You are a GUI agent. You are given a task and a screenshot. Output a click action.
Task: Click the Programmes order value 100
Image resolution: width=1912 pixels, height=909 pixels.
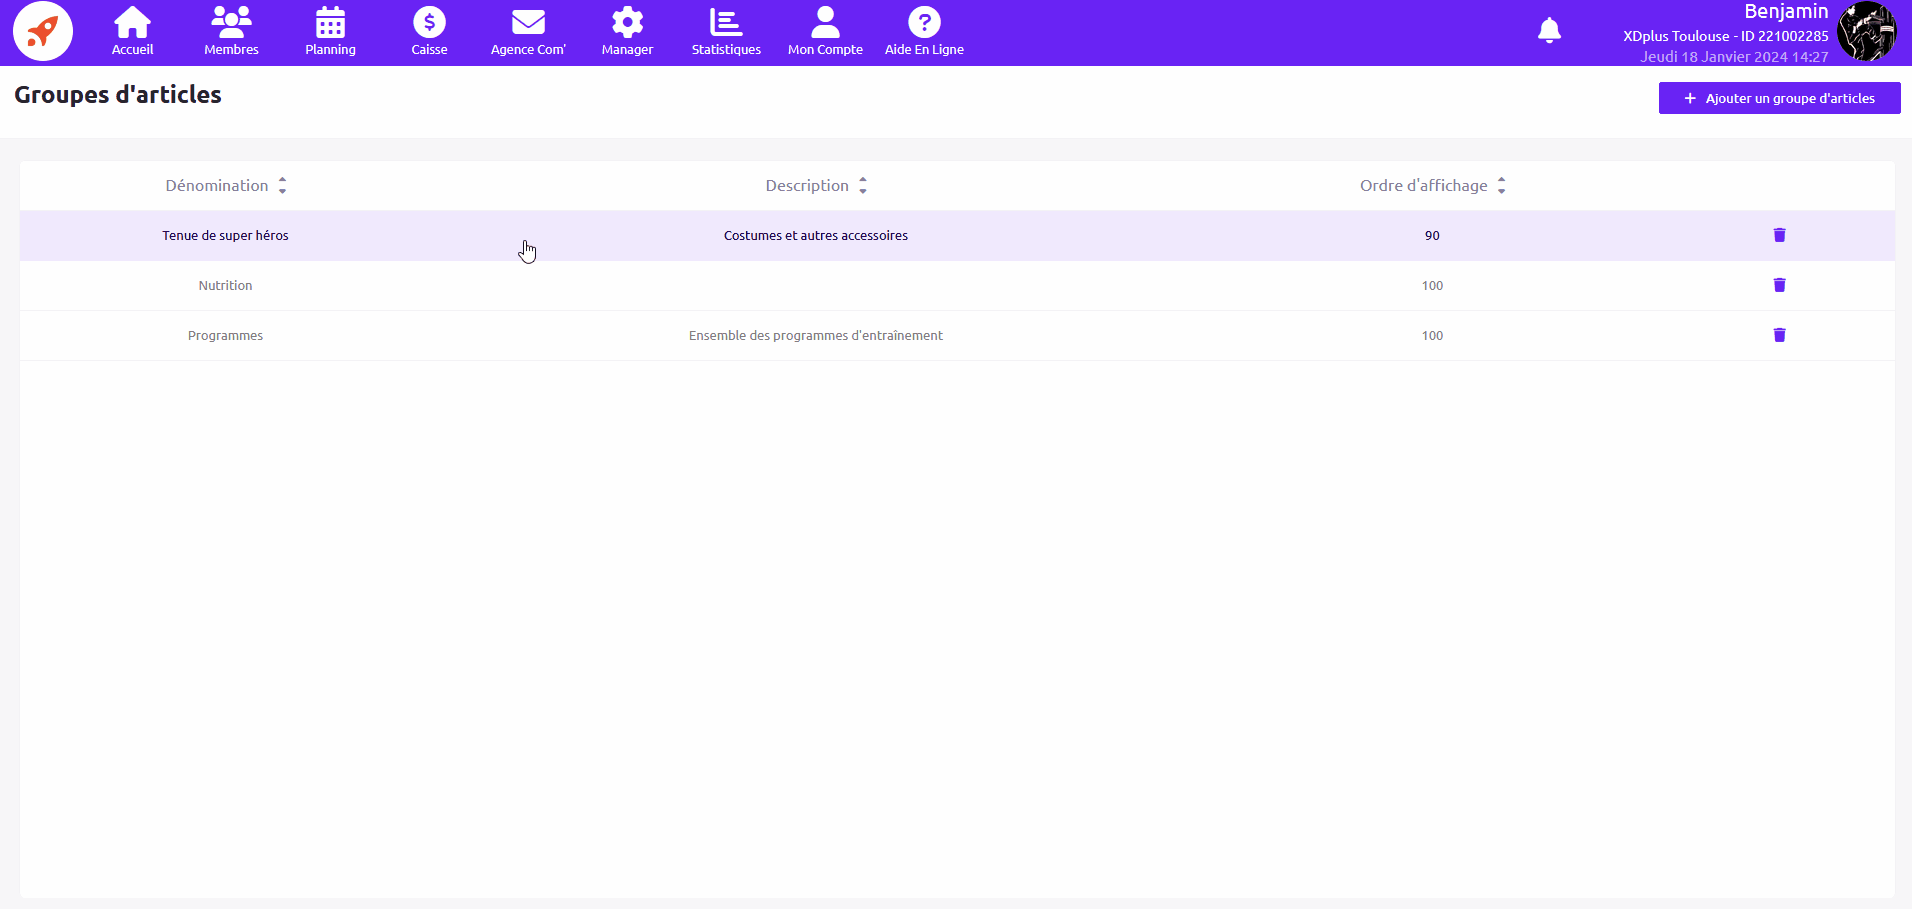1432,336
